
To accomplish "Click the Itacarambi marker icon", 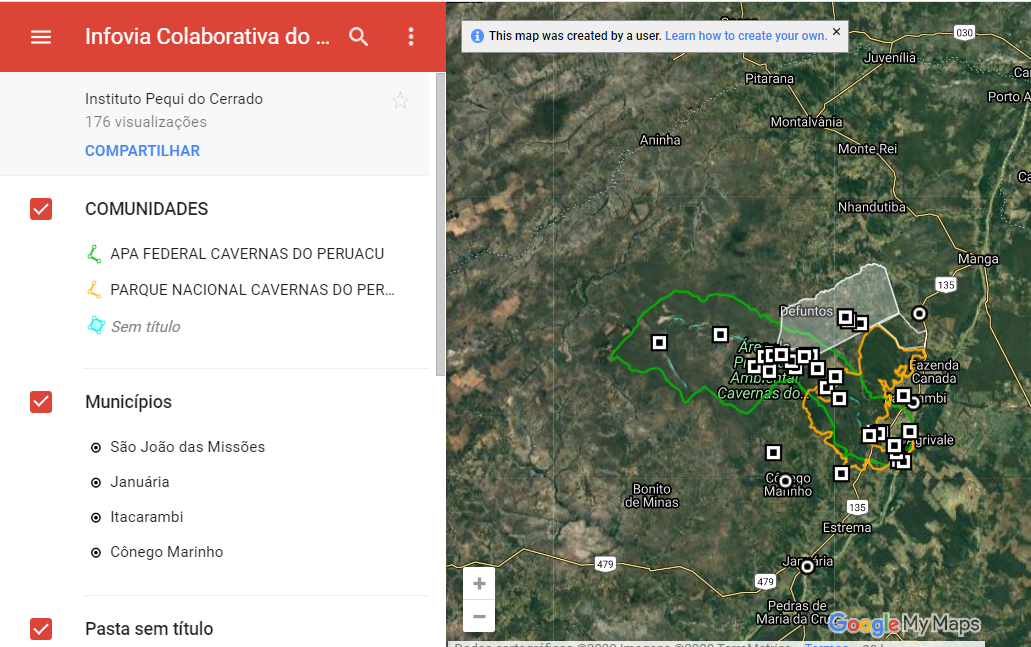I will [x=95, y=517].
